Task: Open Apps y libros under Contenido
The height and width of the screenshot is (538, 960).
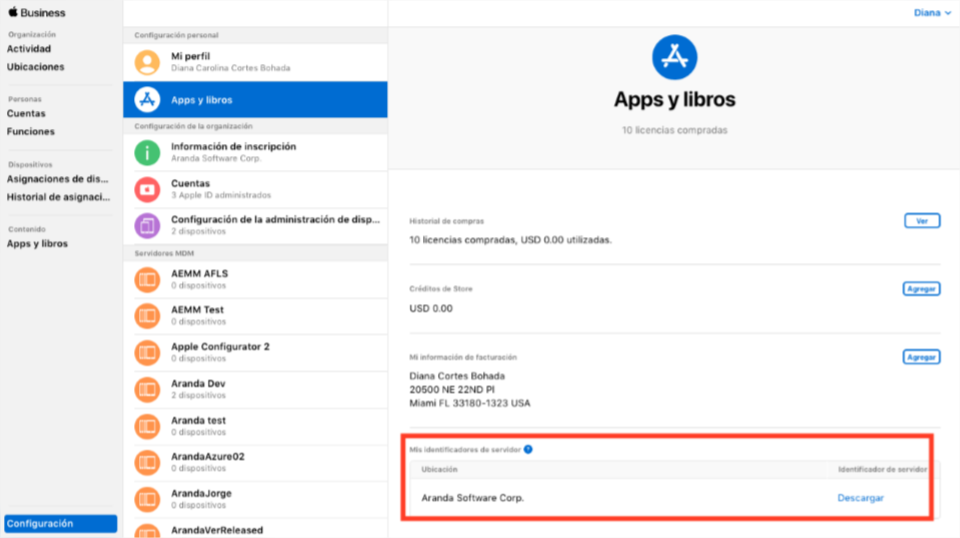Action: tap(37, 244)
